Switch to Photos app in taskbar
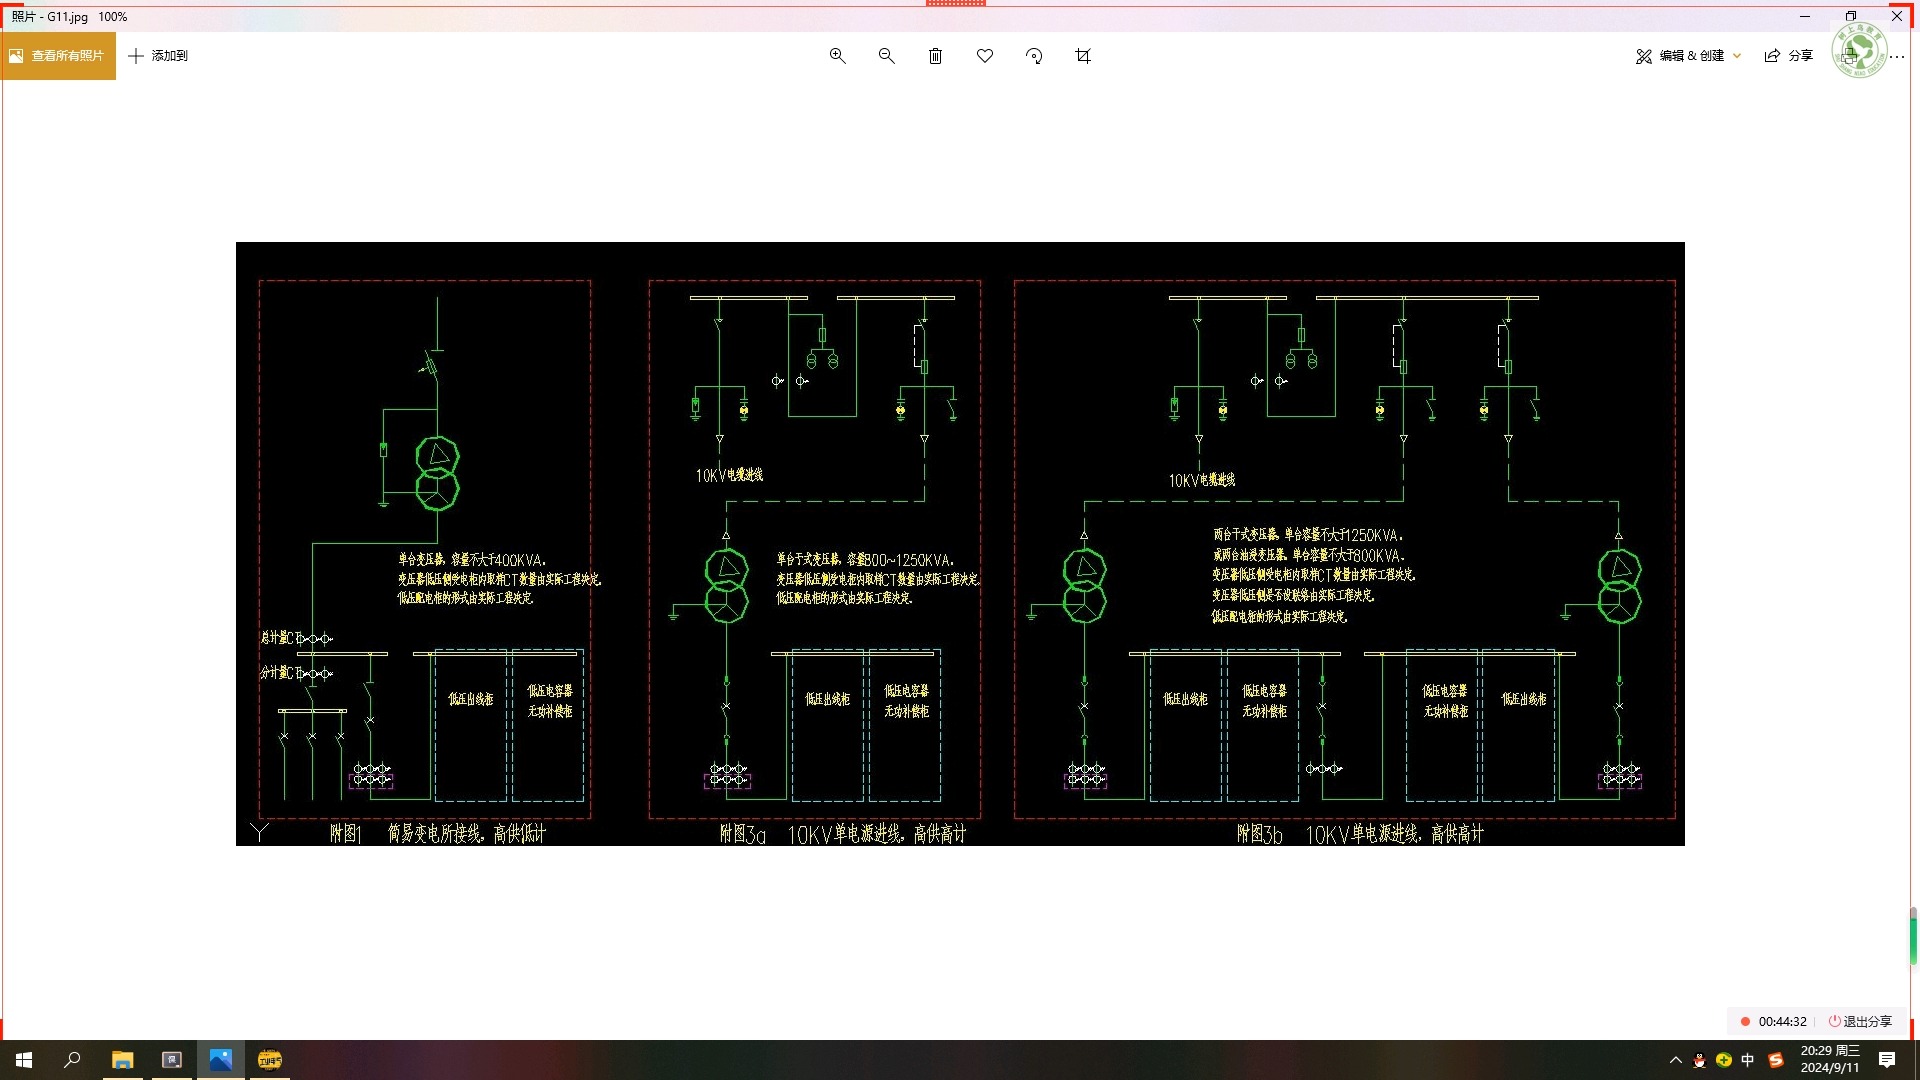The height and width of the screenshot is (1080, 1920). pyautogui.click(x=220, y=1060)
